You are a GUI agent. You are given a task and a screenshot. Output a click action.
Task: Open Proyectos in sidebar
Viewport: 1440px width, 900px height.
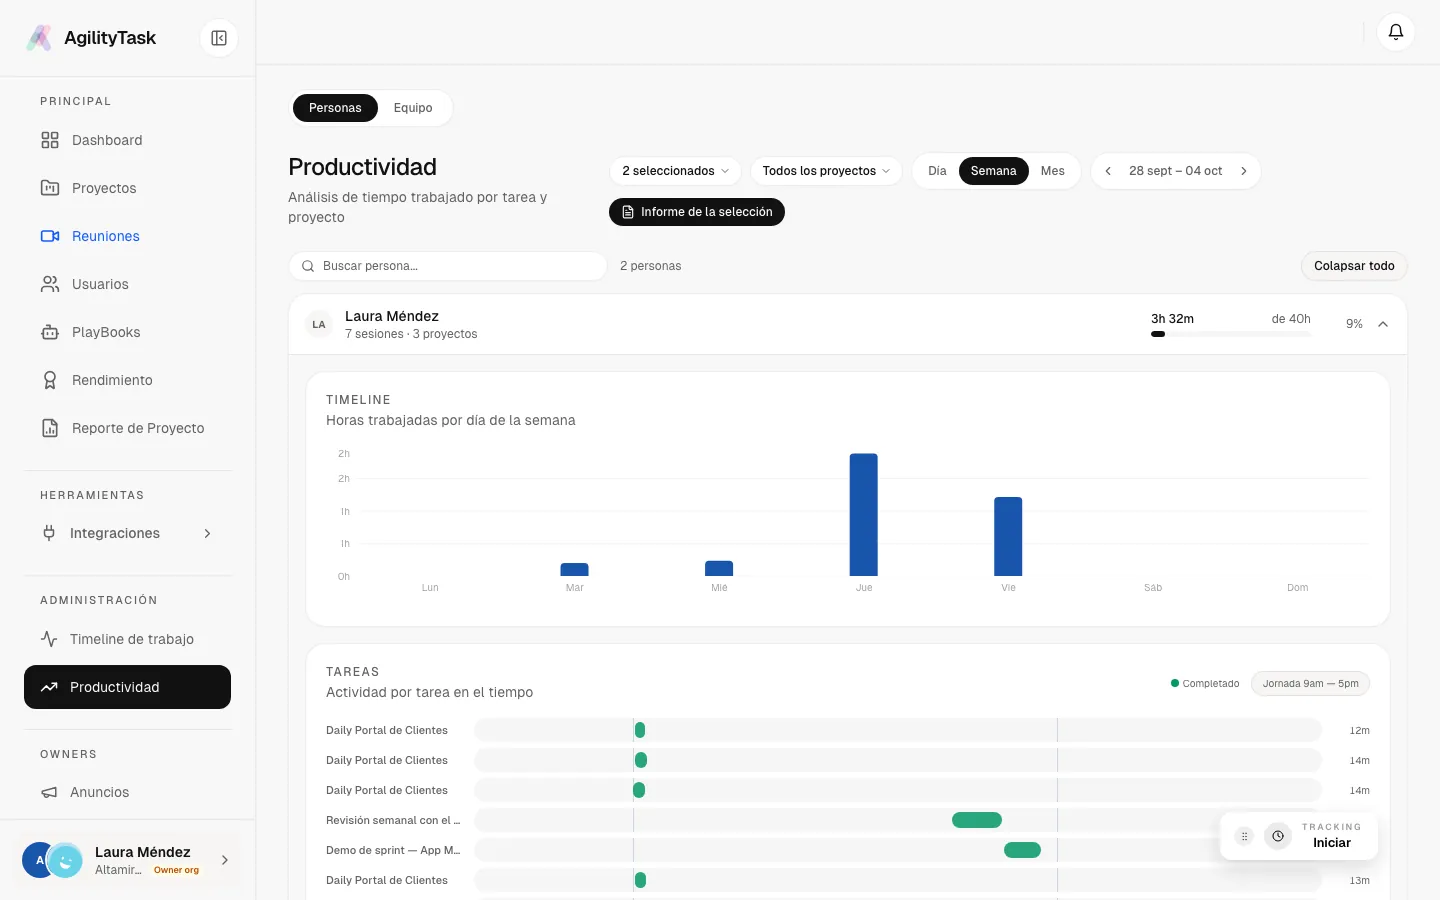(x=127, y=188)
